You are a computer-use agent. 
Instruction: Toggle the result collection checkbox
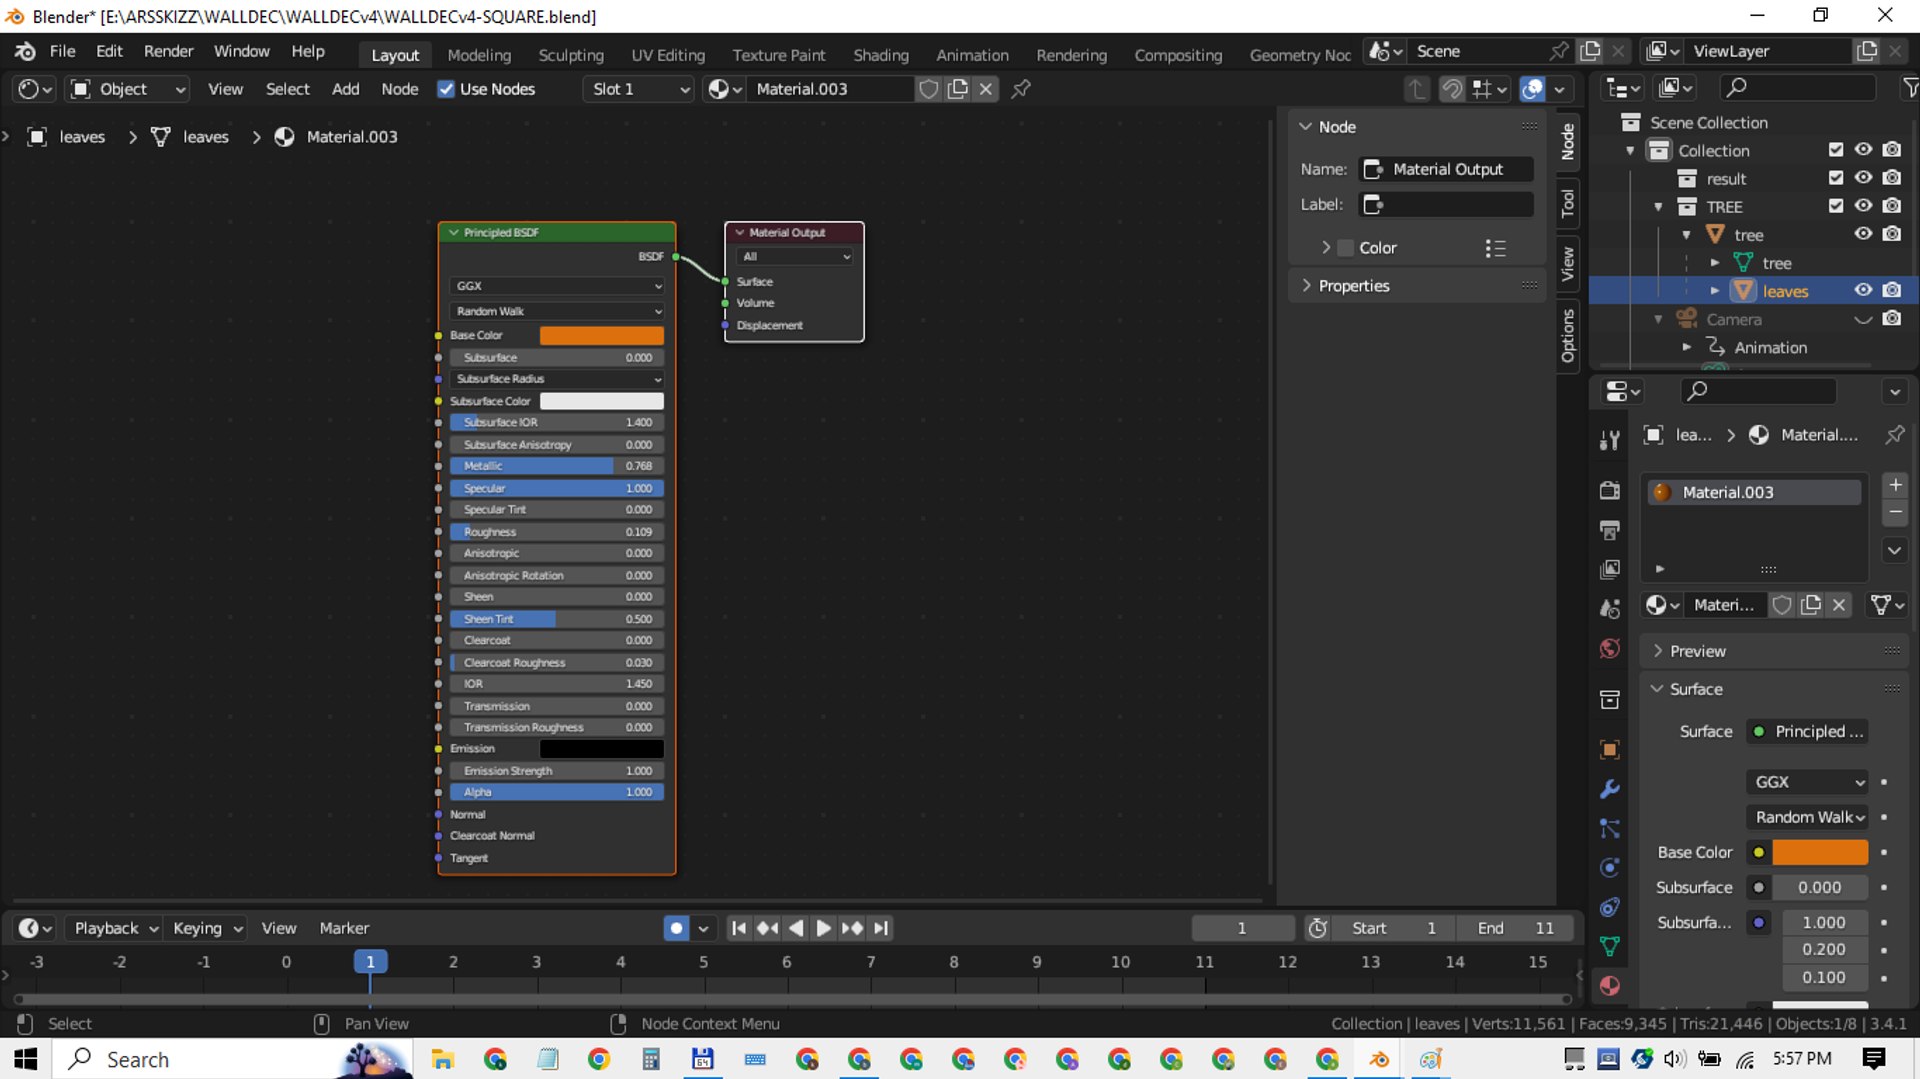[x=1836, y=178]
